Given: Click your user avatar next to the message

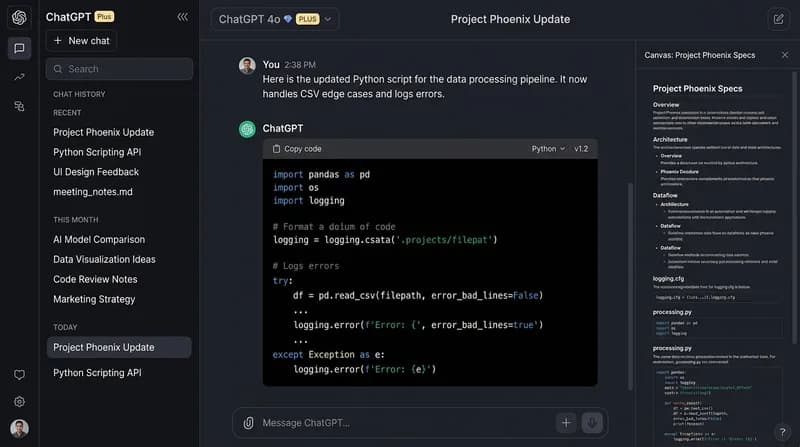Looking at the screenshot, I should tap(247, 66).
